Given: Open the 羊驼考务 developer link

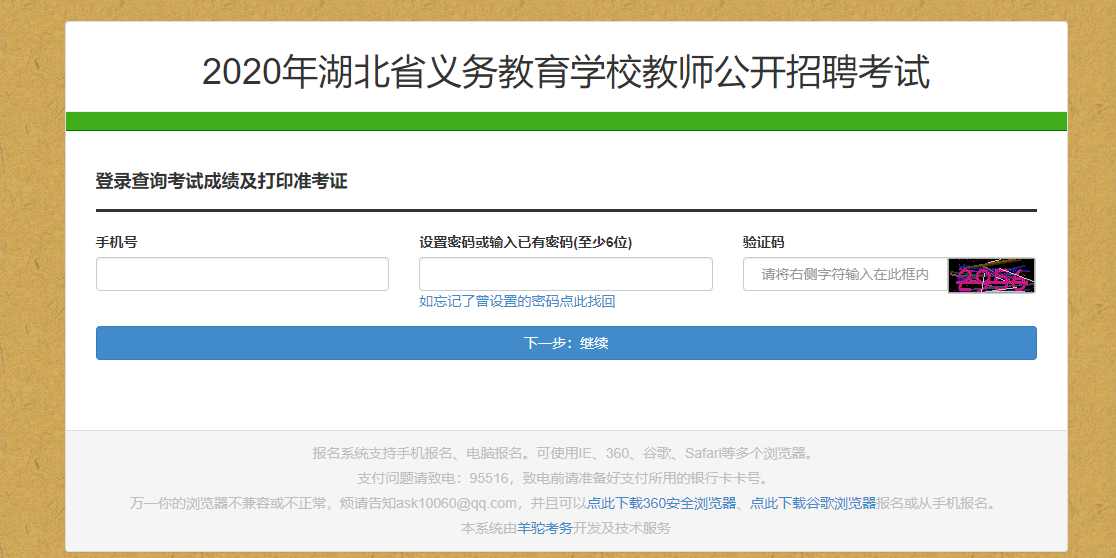Looking at the screenshot, I should coord(544,528).
